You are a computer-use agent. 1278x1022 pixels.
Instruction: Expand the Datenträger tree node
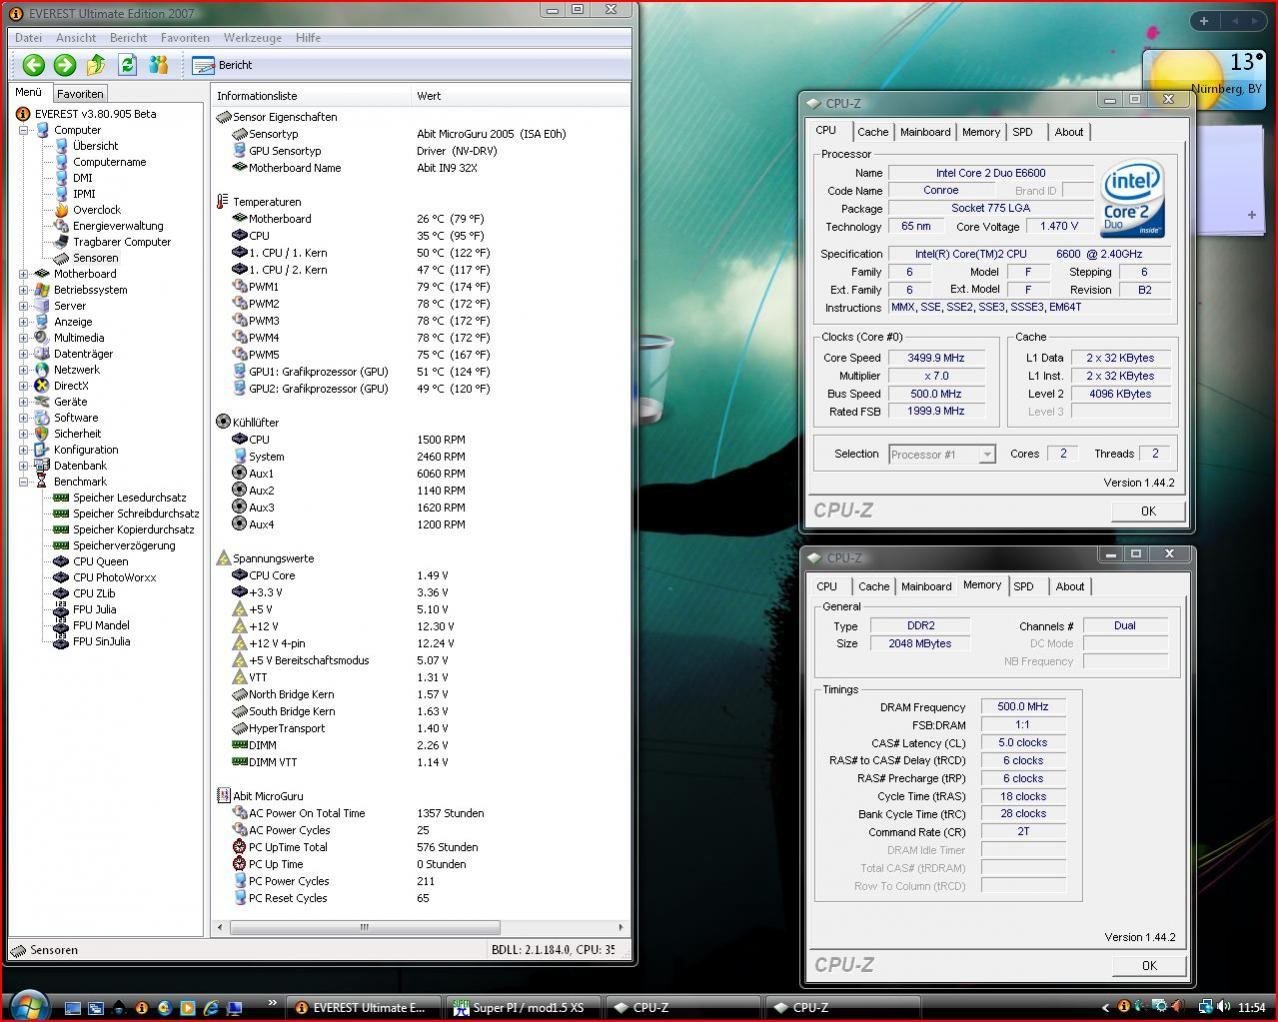click(23, 354)
